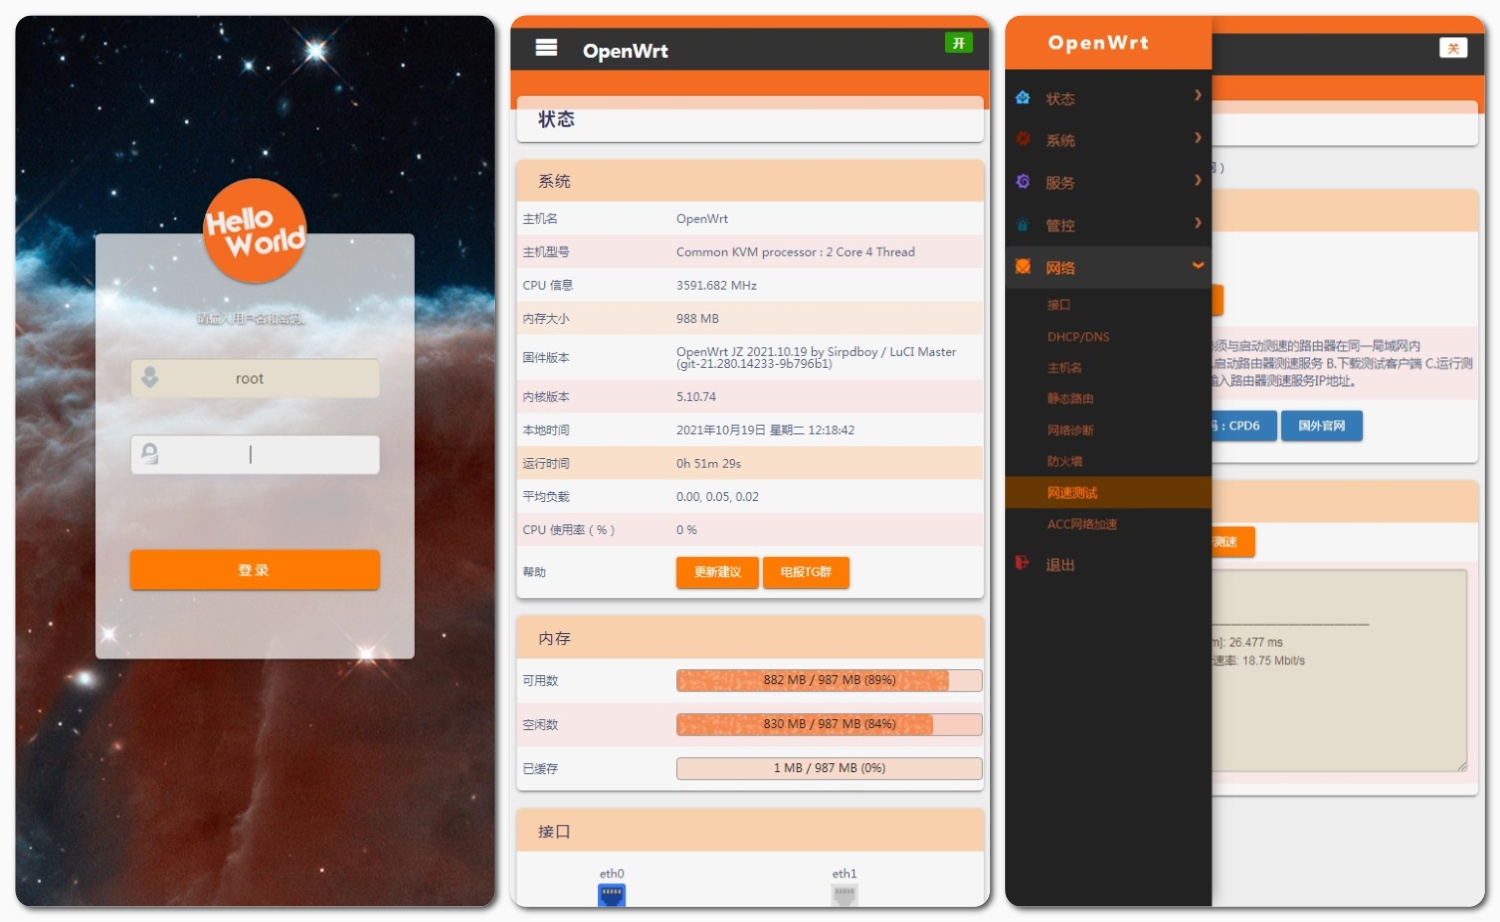
Task: Click the OpenWrt title in sidebar header
Action: 1098,43
